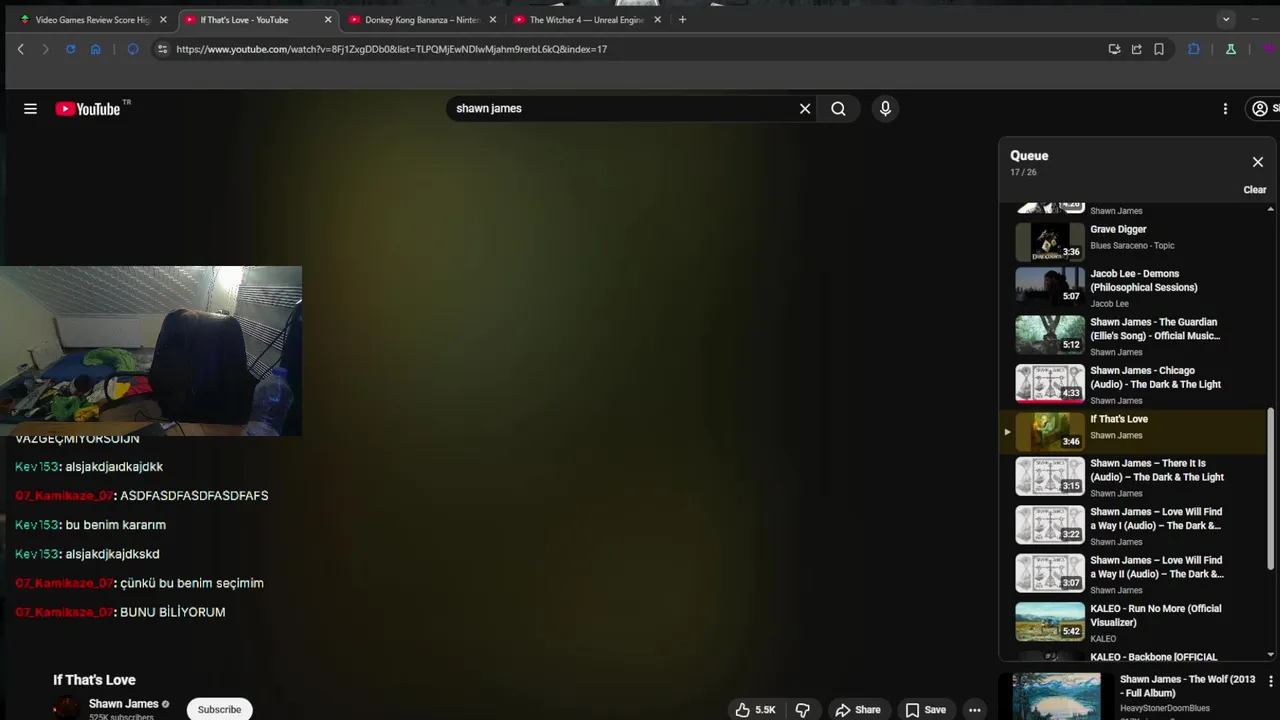Go back in browser history
Viewport: 1280px width, 720px height.
20,49
